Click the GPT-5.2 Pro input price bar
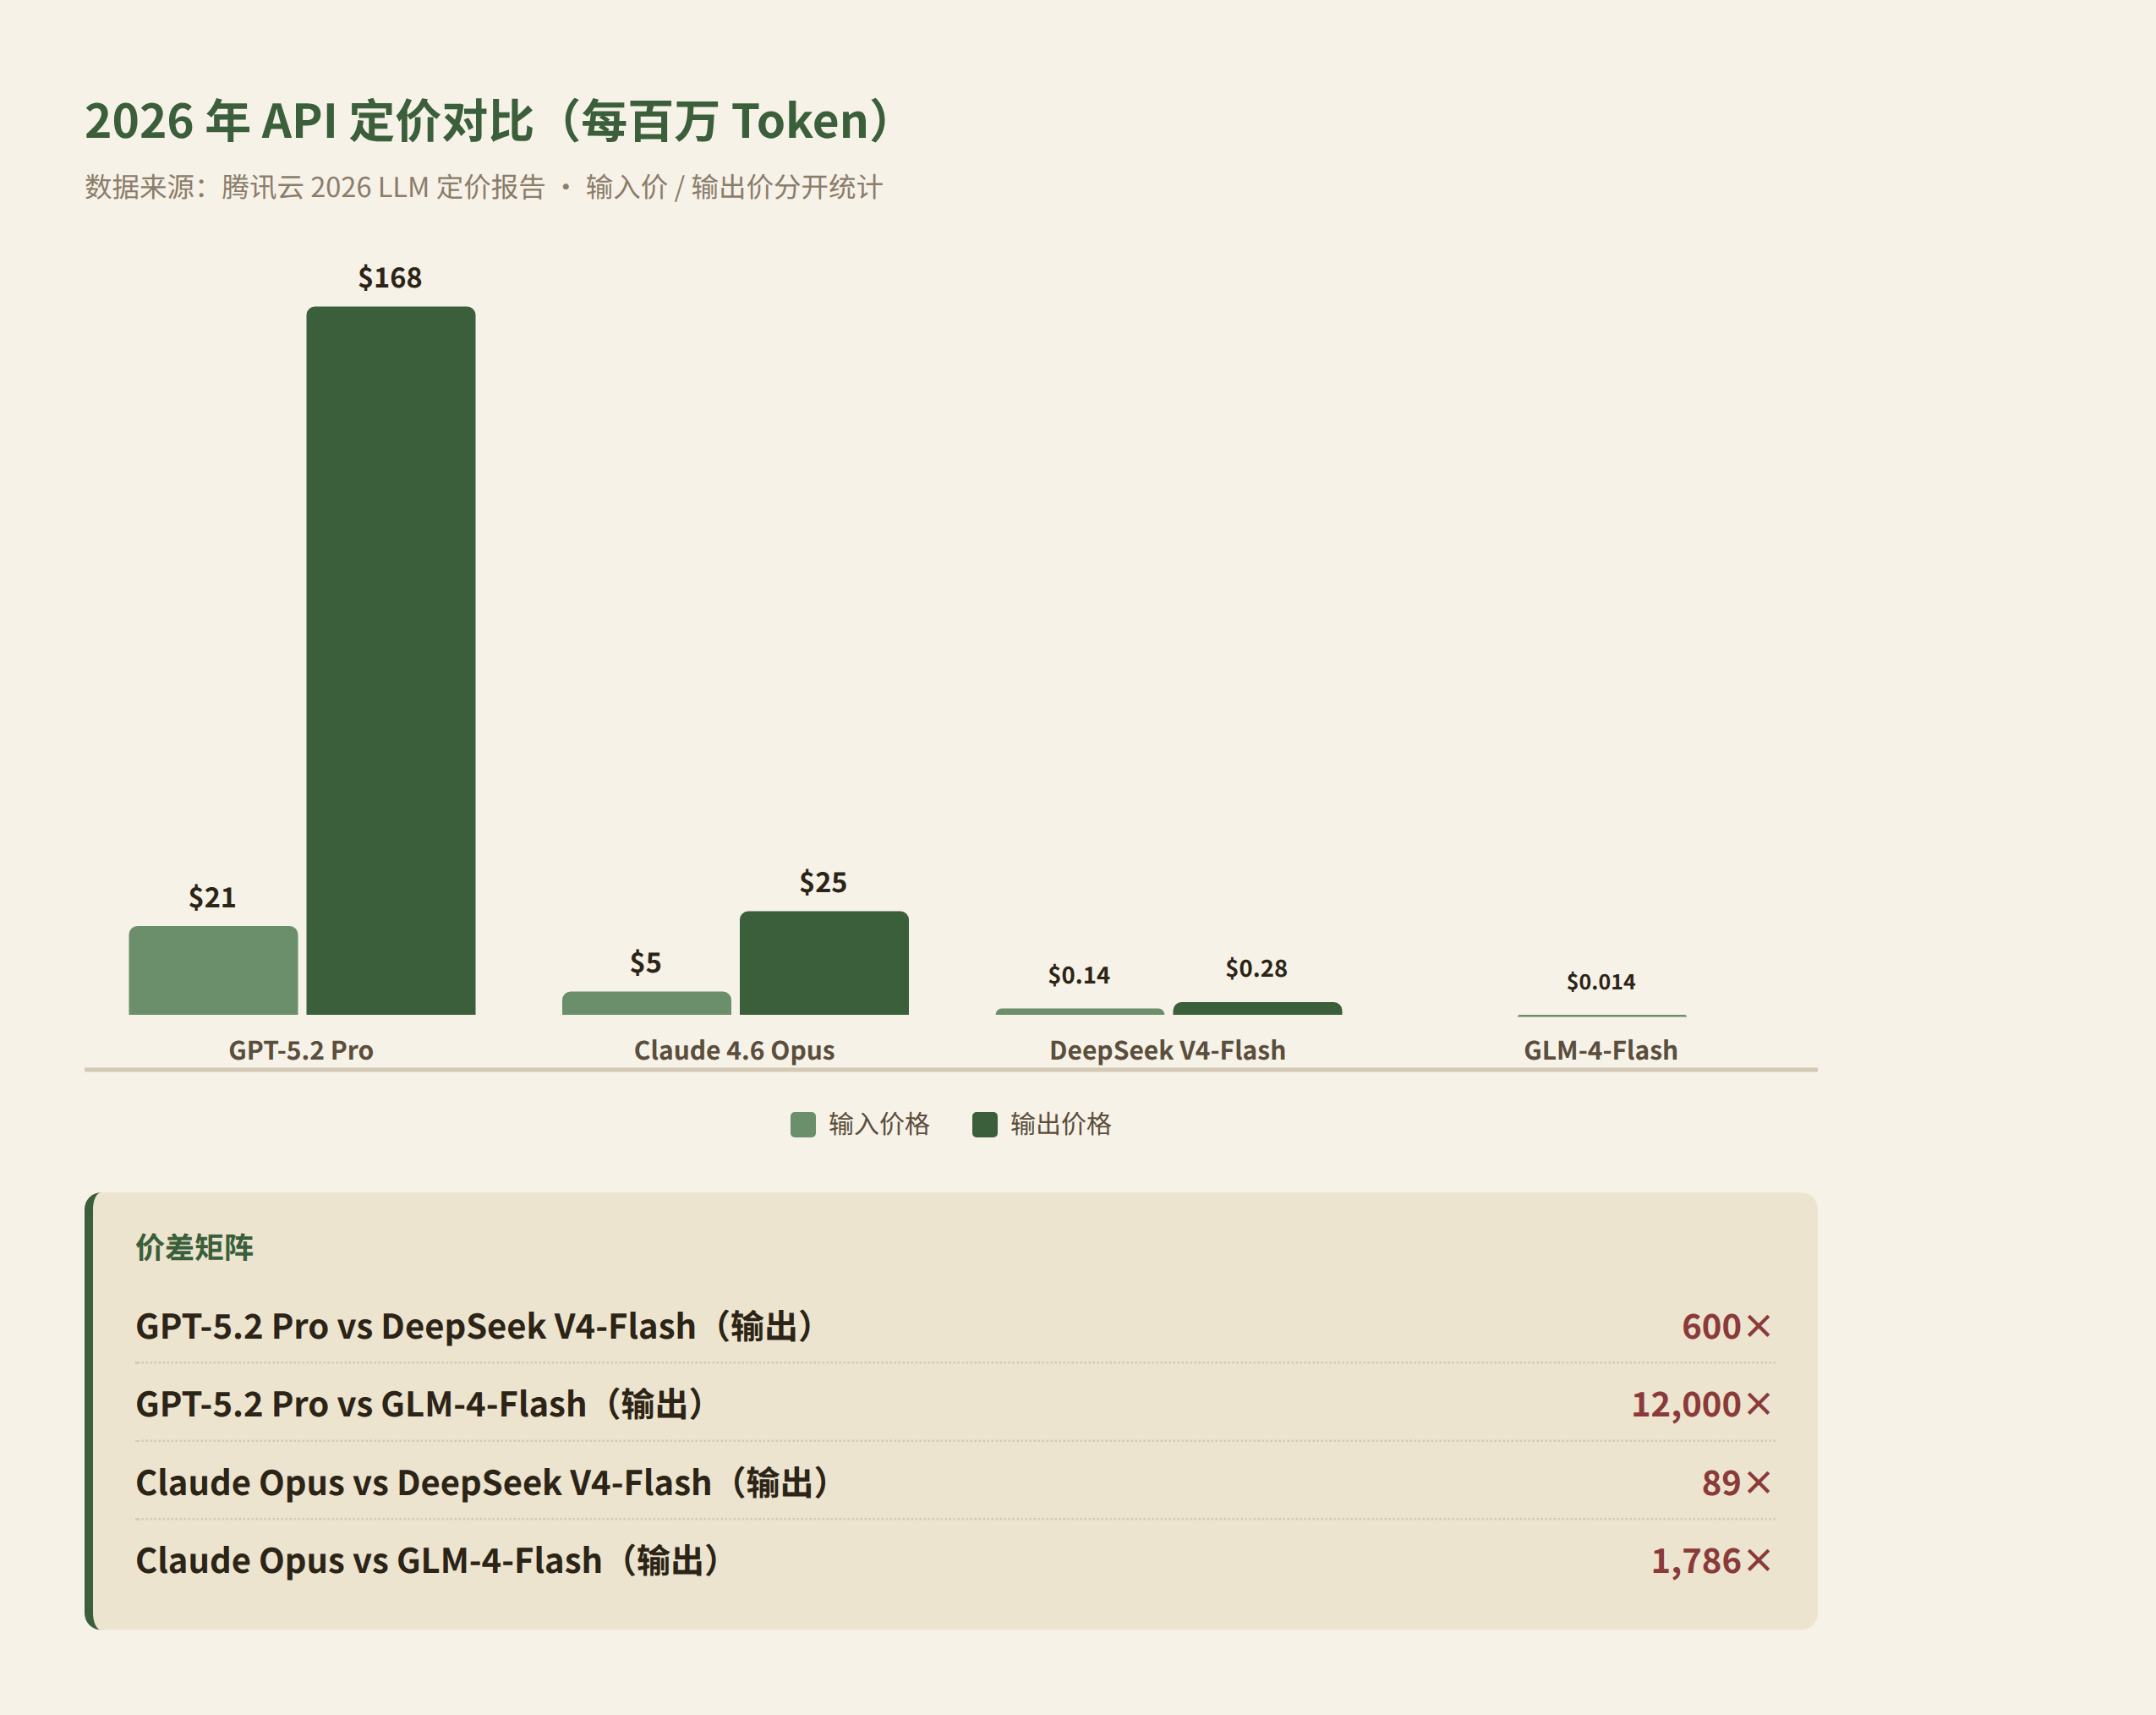Image resolution: width=2156 pixels, height=1715 pixels. [213, 970]
